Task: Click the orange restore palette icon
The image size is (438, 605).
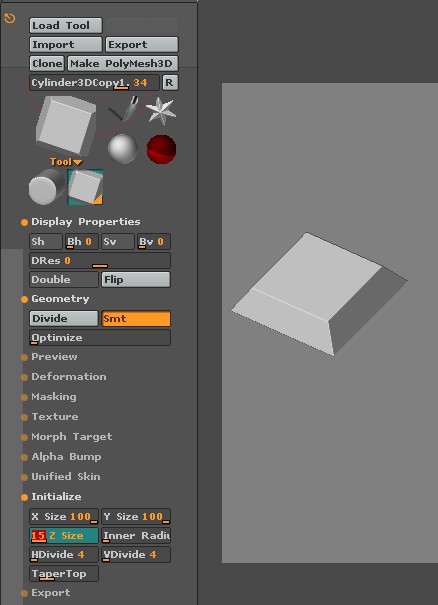Action: [x=10, y=18]
